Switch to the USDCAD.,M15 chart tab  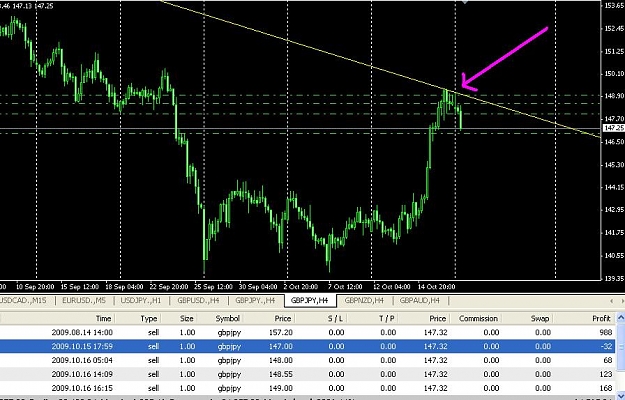23,300
